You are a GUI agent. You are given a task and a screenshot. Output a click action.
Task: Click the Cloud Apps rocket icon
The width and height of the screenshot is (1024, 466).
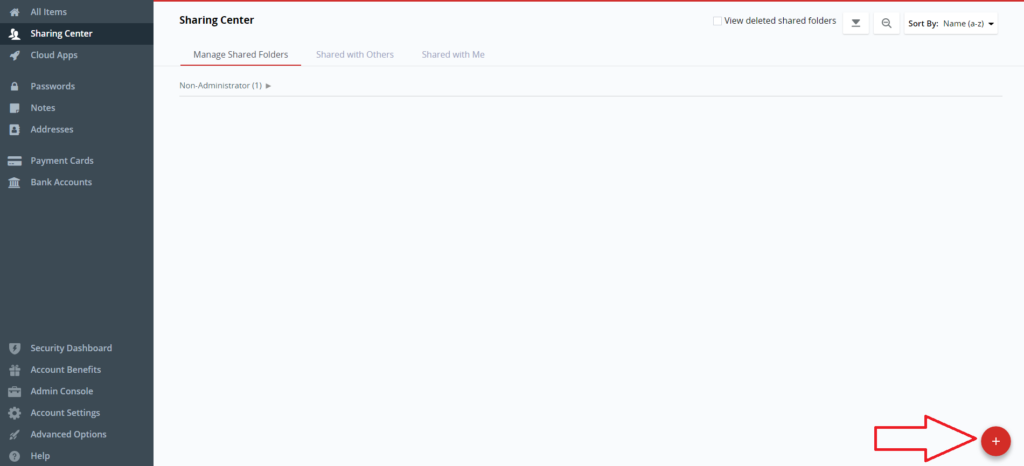coord(14,55)
